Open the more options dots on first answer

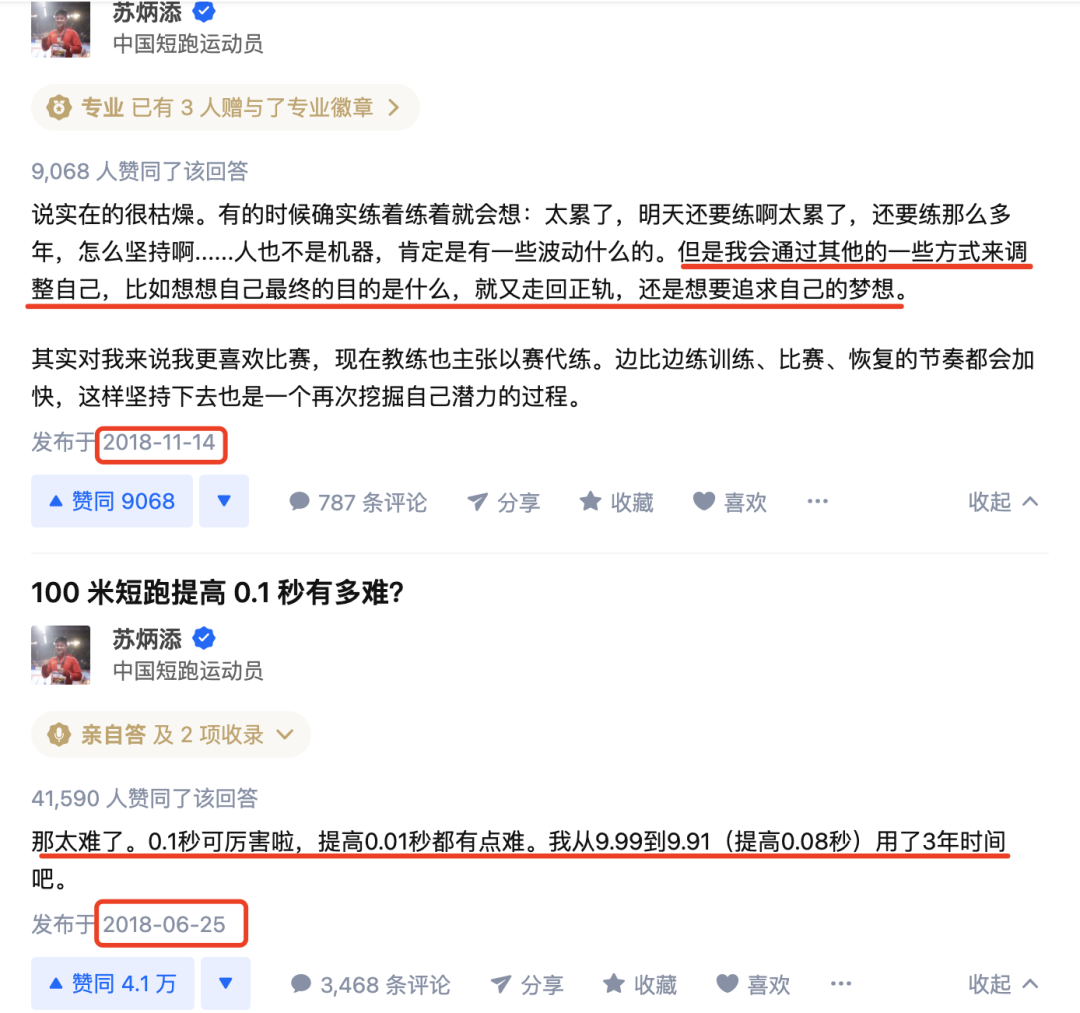(x=818, y=501)
